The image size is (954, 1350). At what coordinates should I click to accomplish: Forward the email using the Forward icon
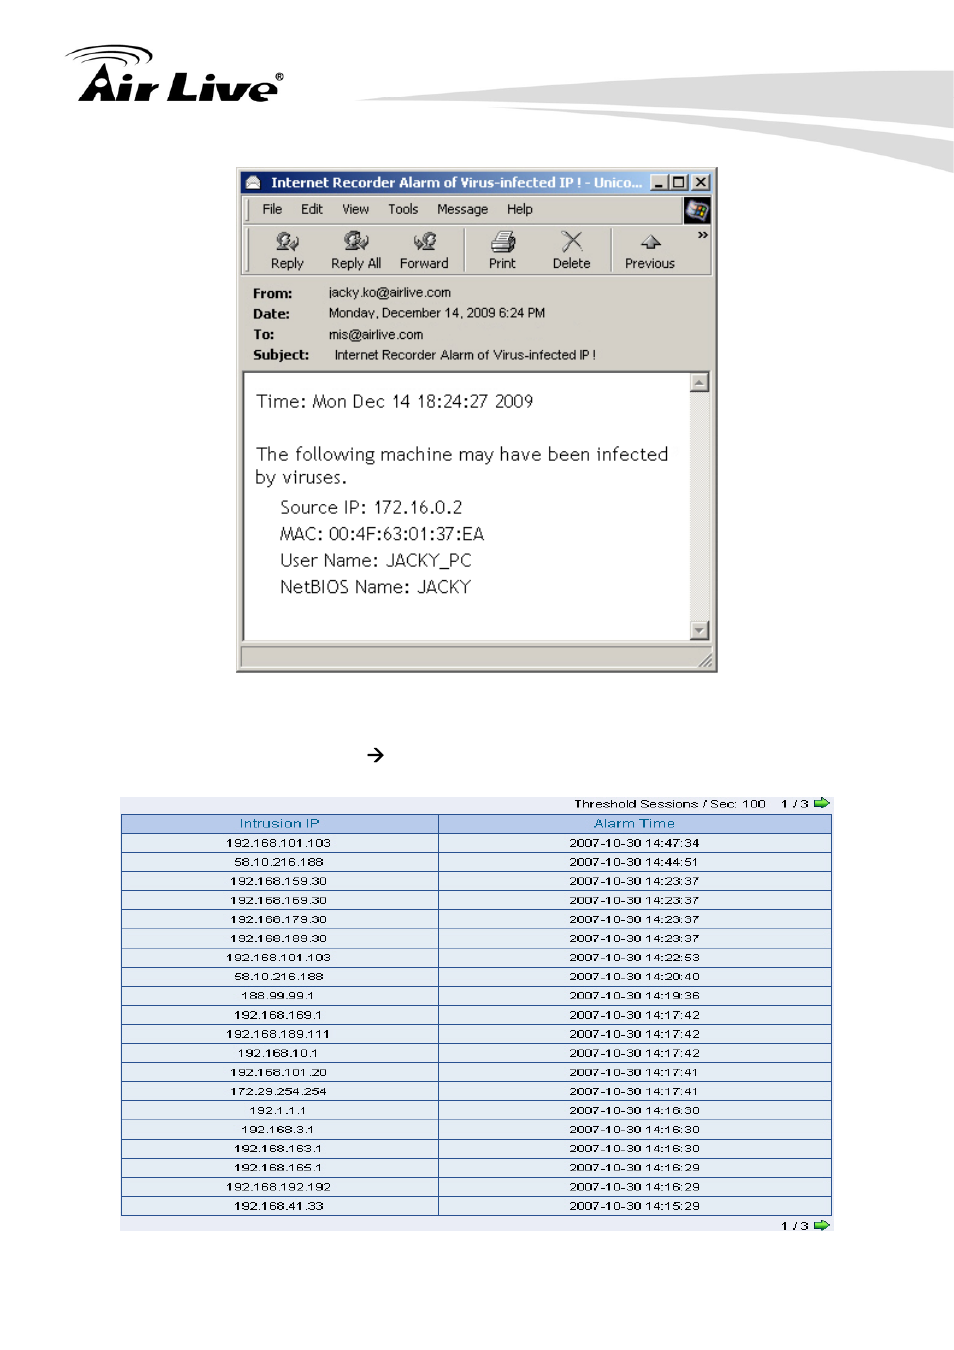tap(424, 250)
